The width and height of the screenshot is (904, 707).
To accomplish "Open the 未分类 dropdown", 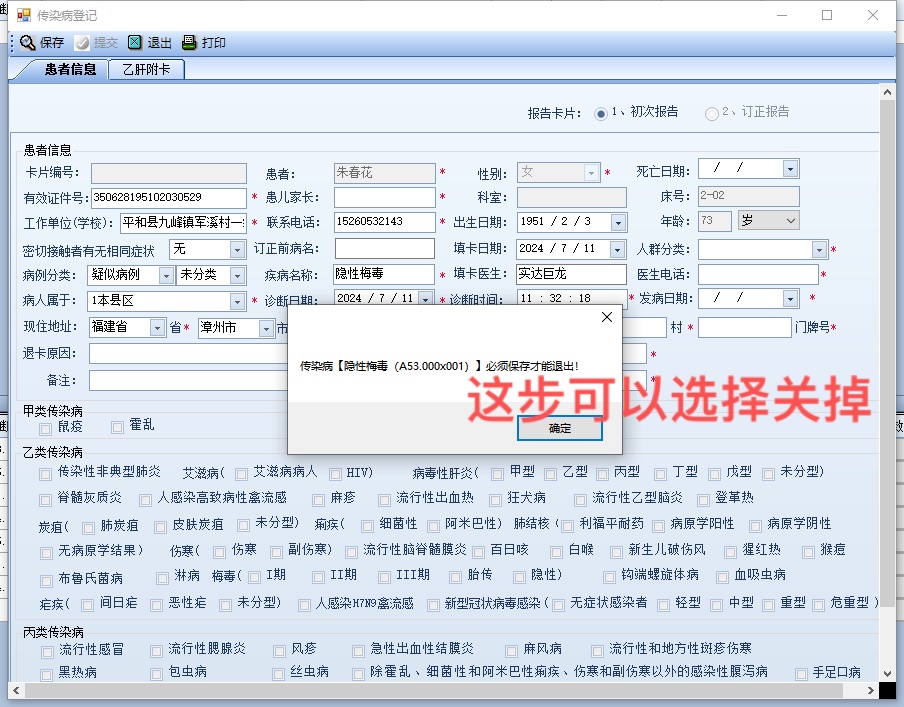I will [x=237, y=276].
